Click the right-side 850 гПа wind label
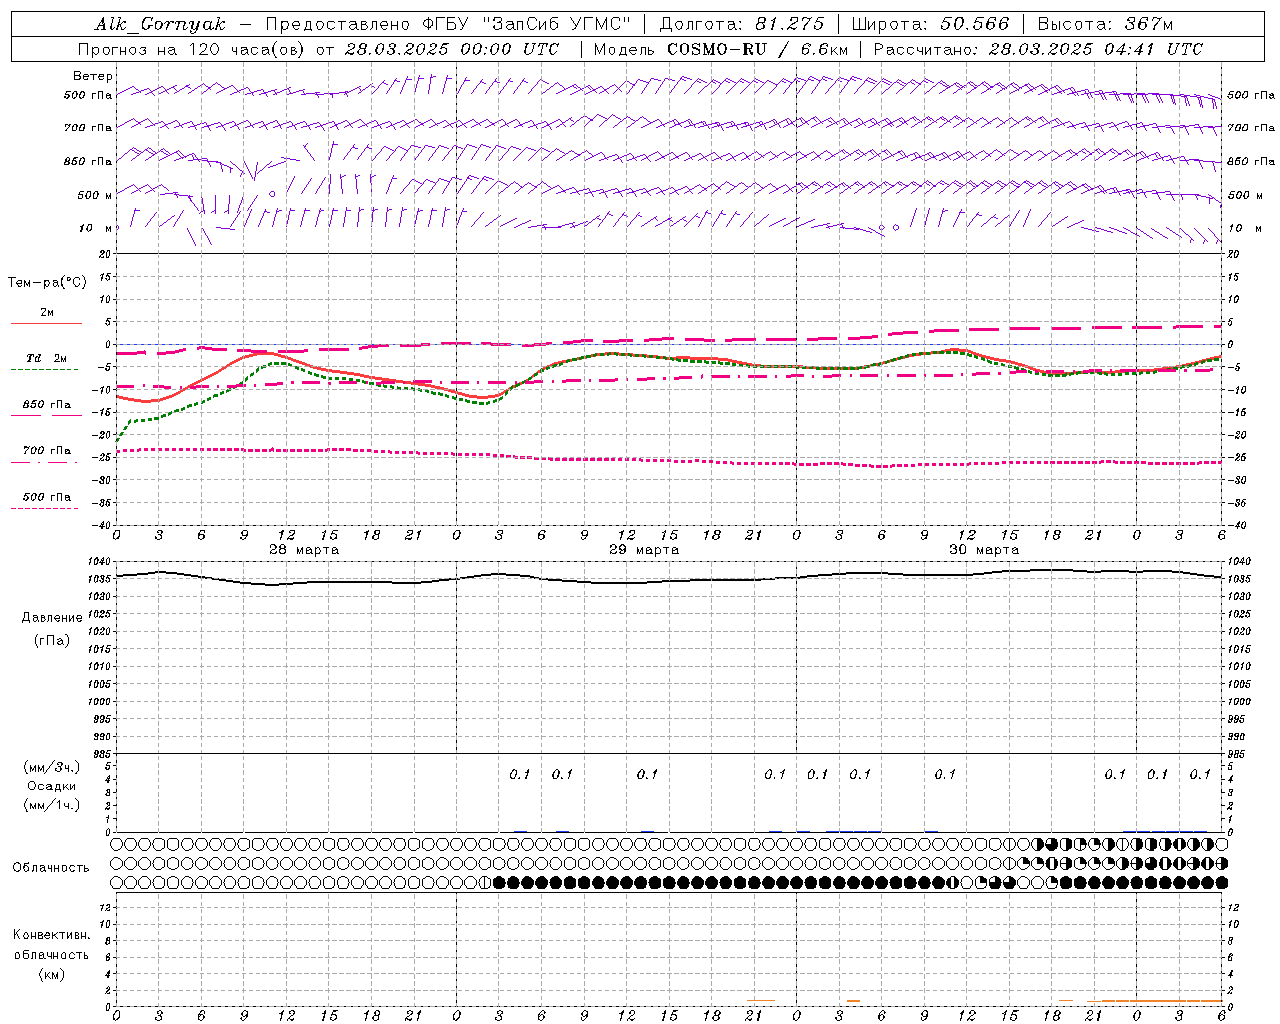Screen dimensions: 1280x1024 pos(1251,161)
